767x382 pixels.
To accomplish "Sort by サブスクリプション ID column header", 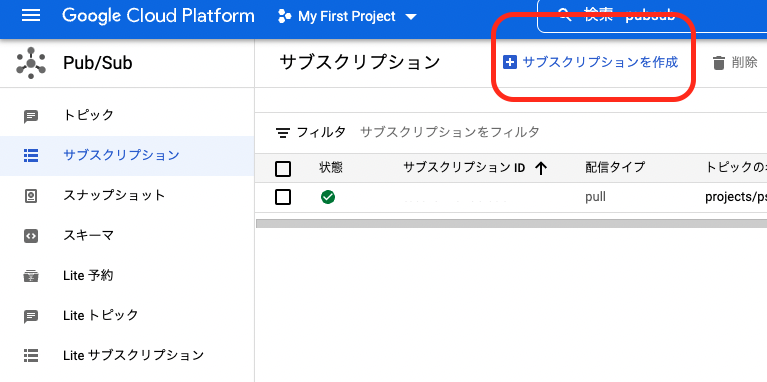I will [x=464, y=168].
